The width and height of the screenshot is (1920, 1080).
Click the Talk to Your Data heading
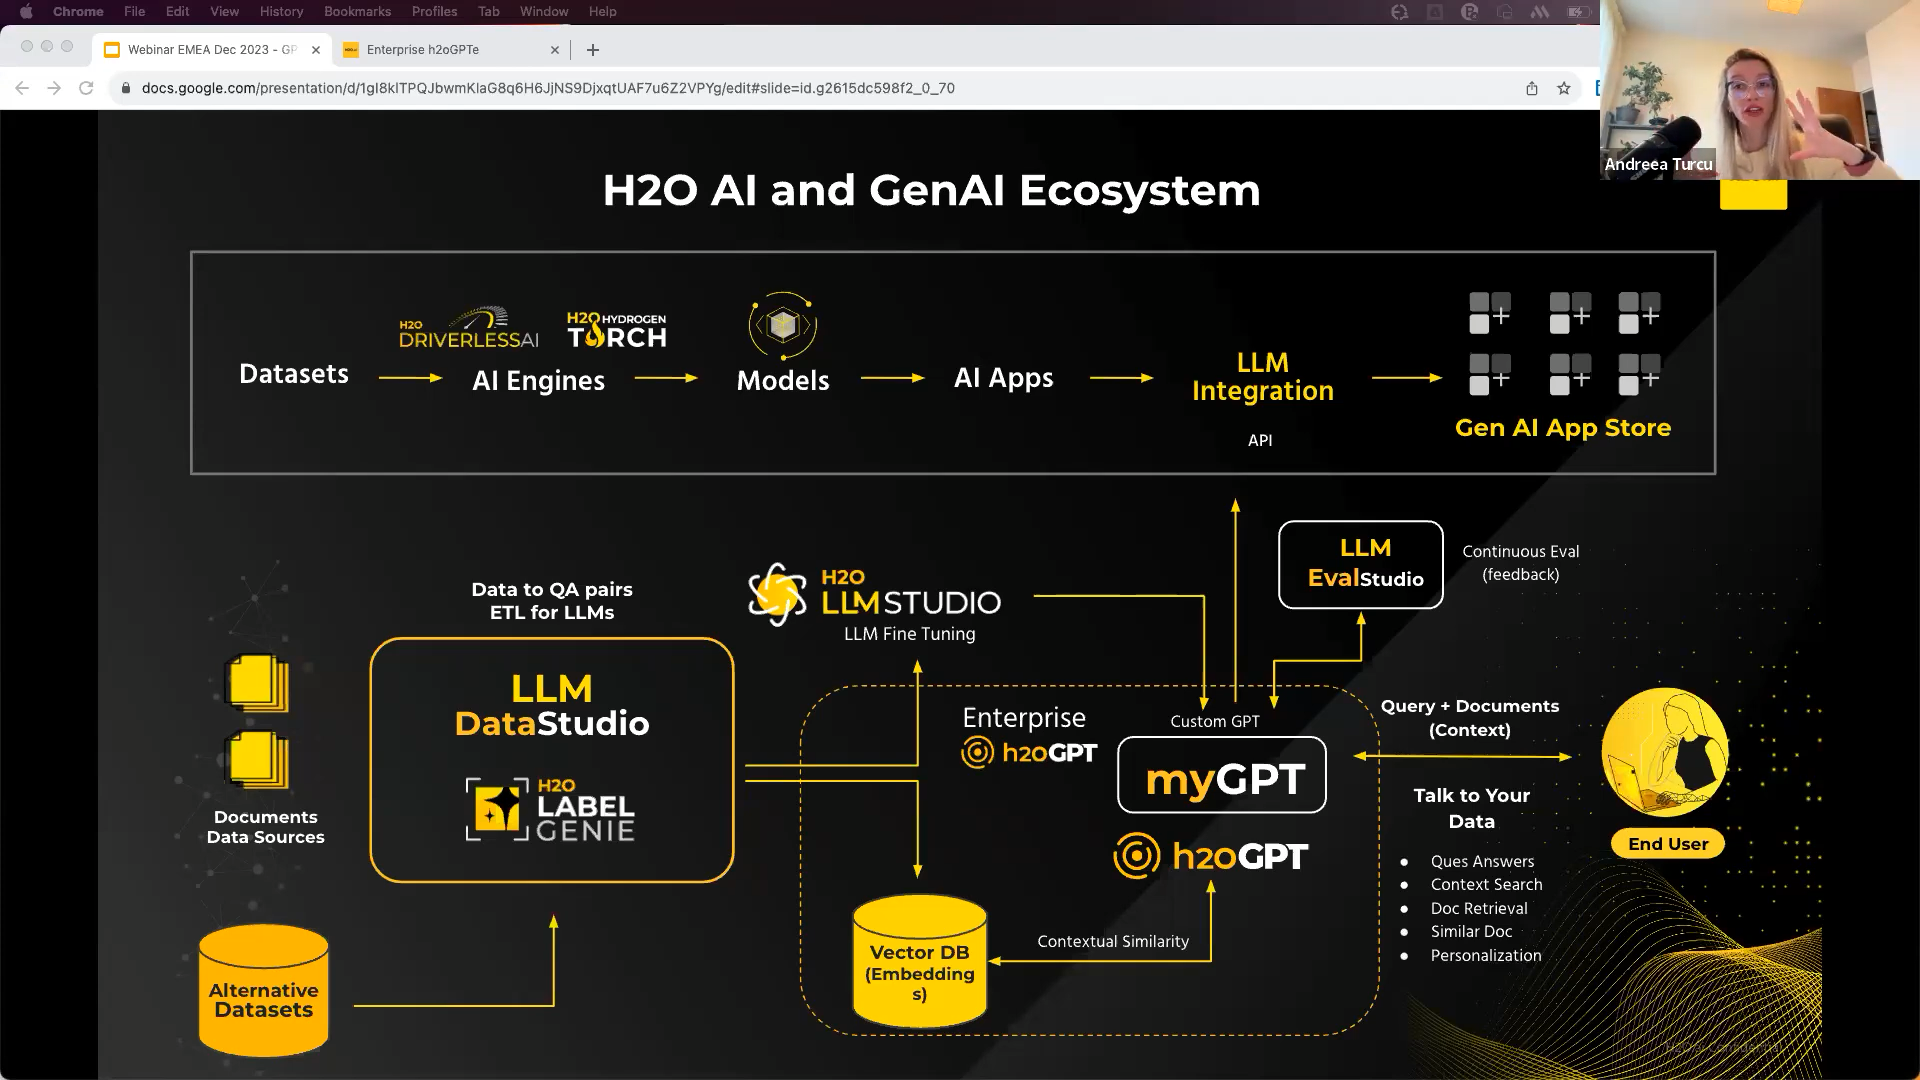[x=1472, y=808]
